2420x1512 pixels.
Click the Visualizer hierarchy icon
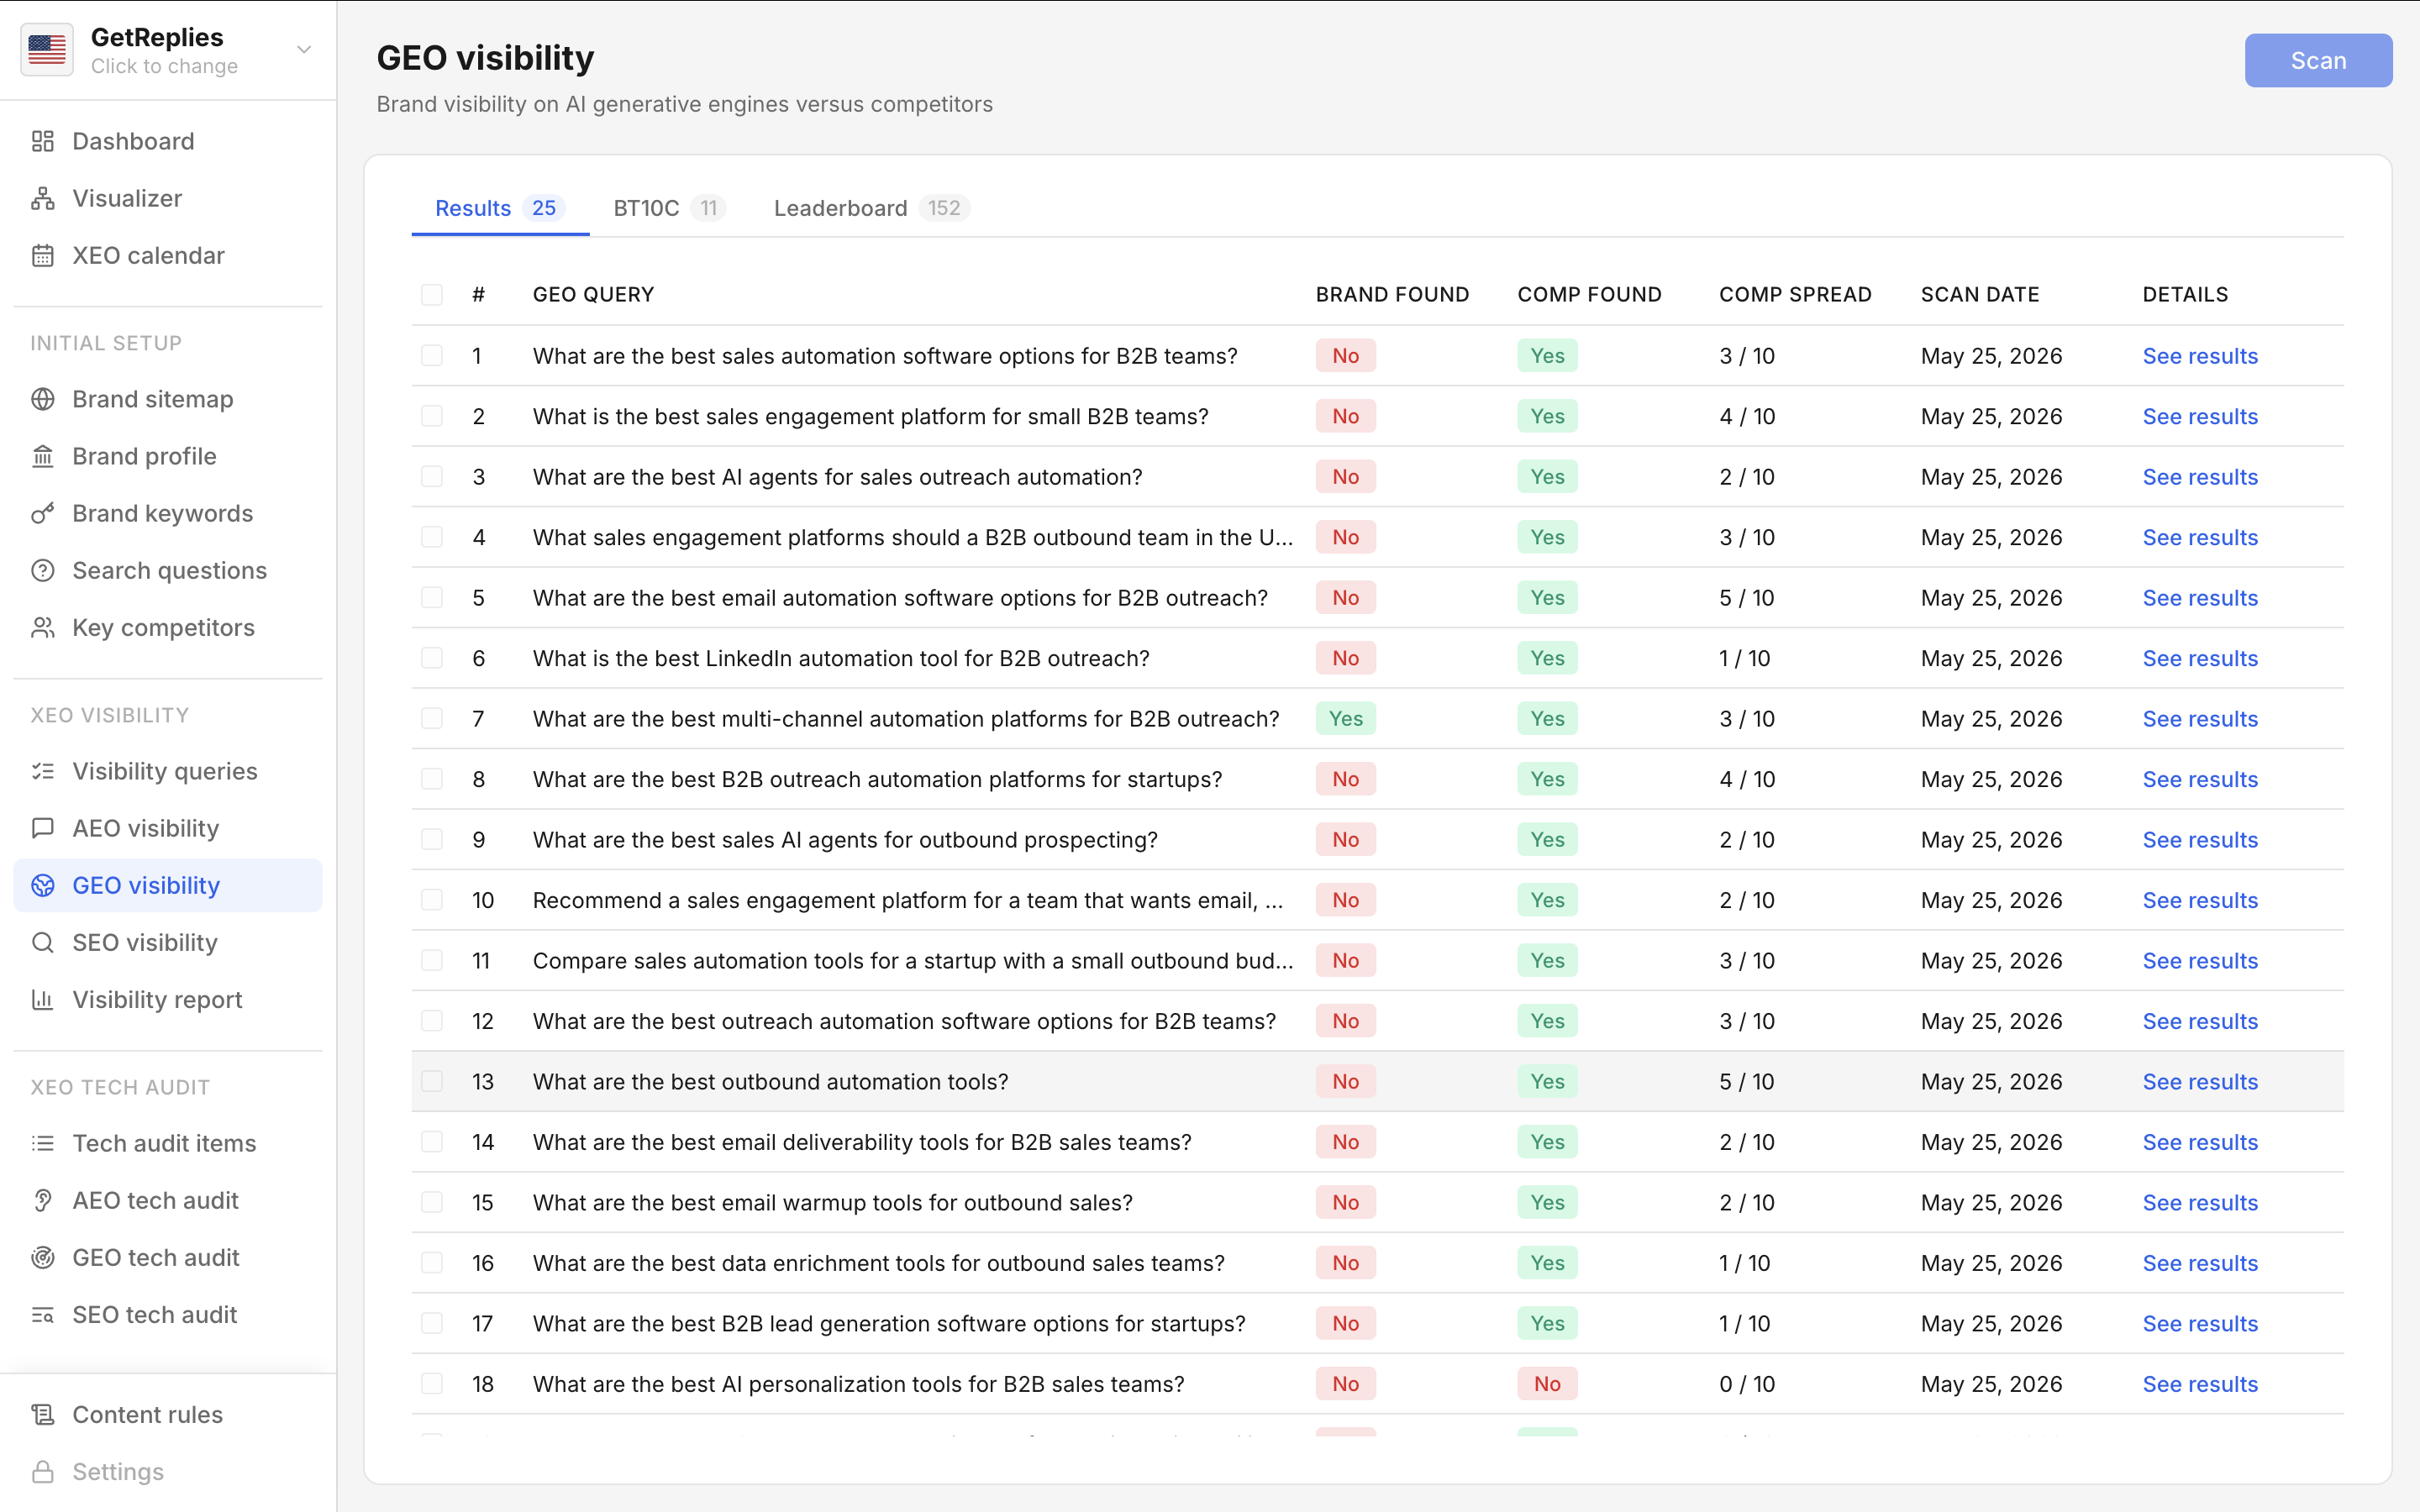tap(43, 198)
